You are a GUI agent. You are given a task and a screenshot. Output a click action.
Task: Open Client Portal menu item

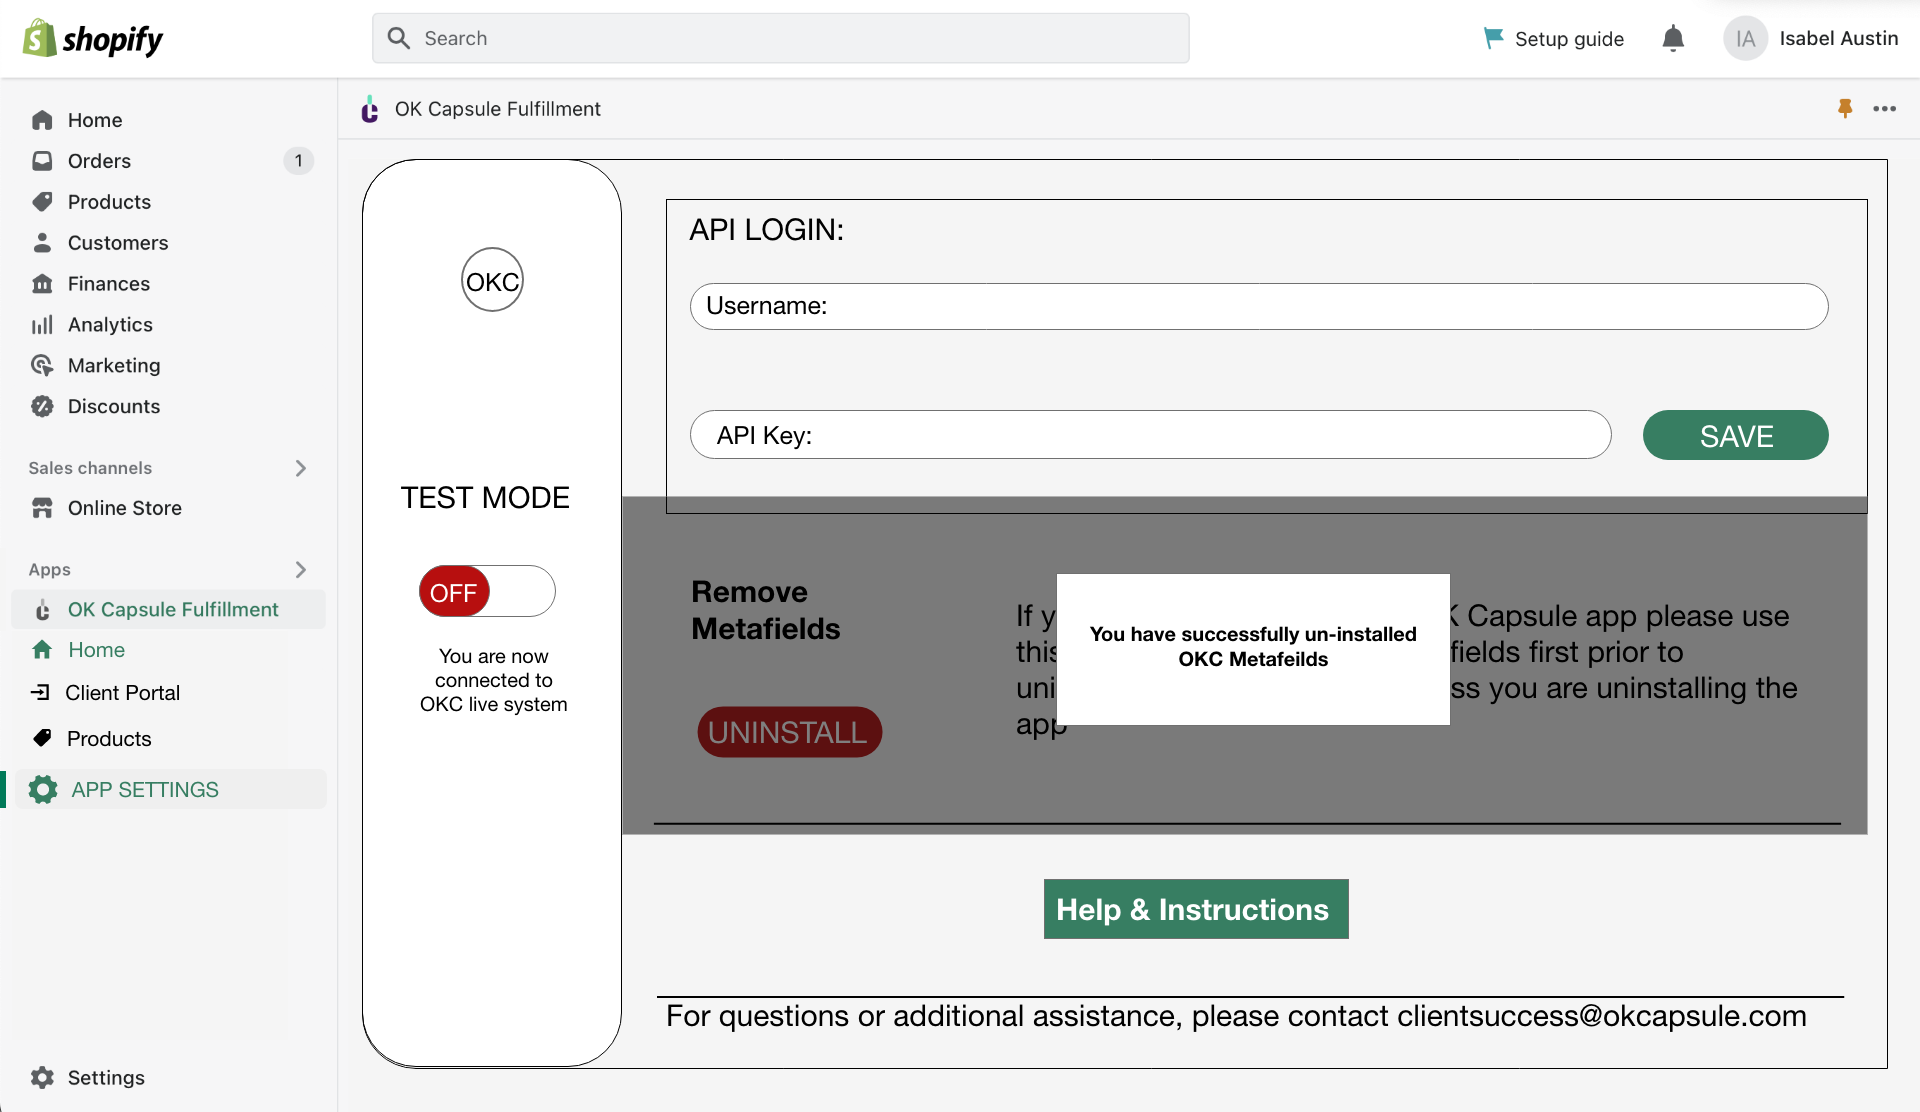pos(122,692)
